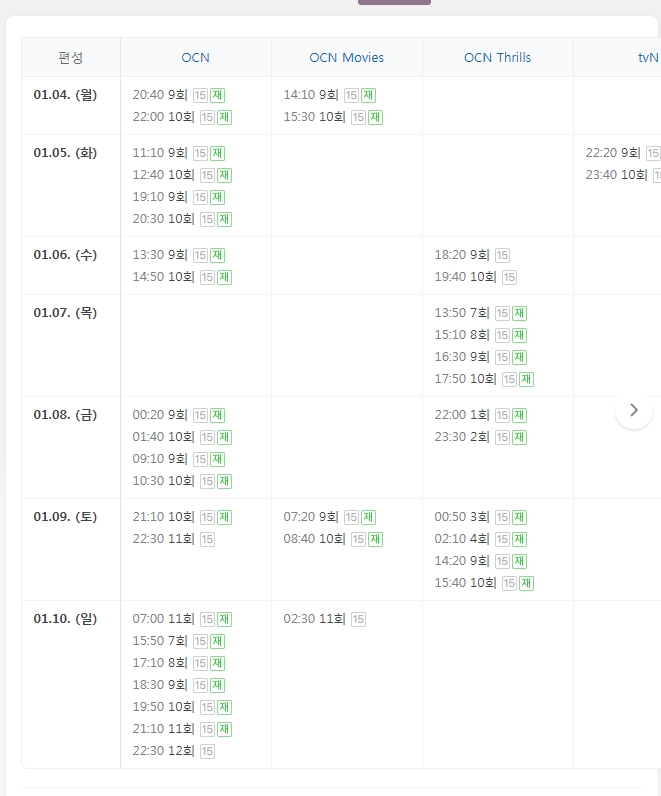Viewport: 661px width, 796px height.
Task: Select the 01.06. (수) date row
Action: 65,255
